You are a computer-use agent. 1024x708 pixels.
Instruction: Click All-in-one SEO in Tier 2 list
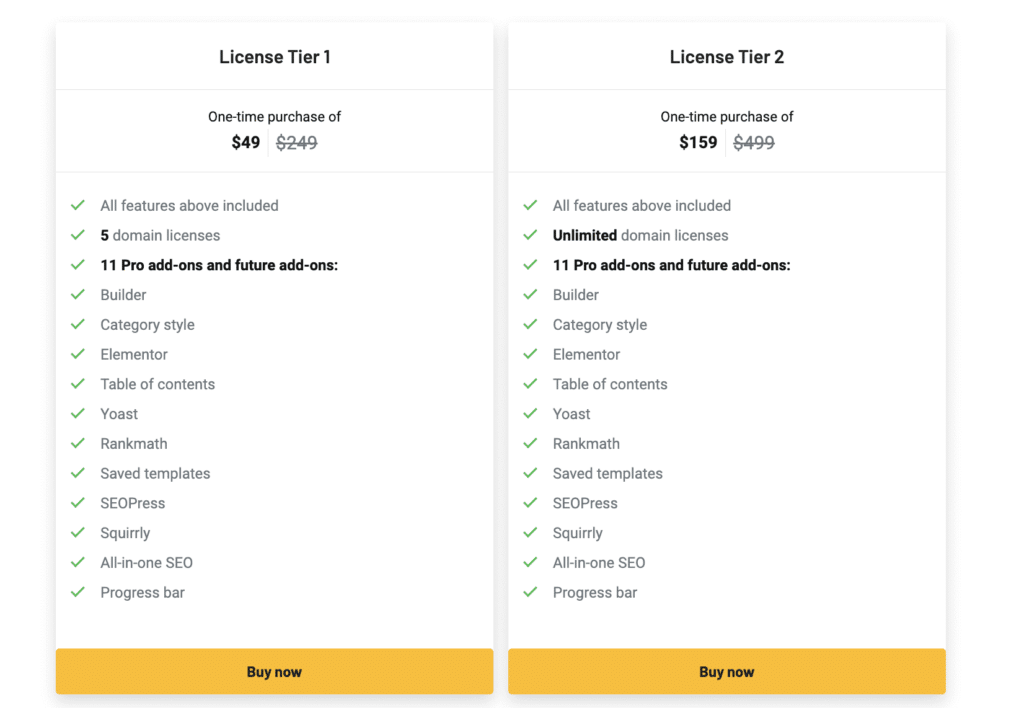599,563
